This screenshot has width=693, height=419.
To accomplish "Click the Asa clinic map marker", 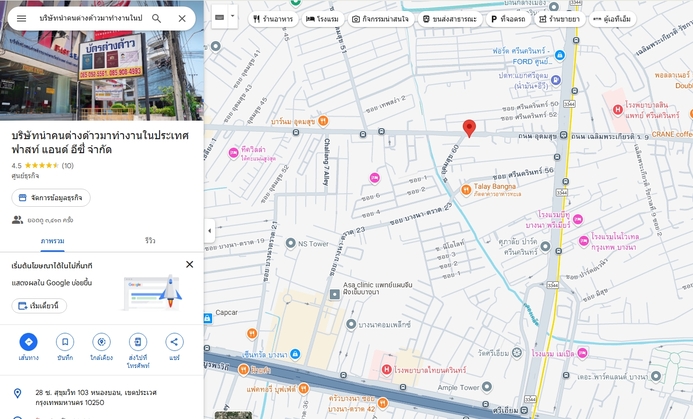I will tap(335, 294).
